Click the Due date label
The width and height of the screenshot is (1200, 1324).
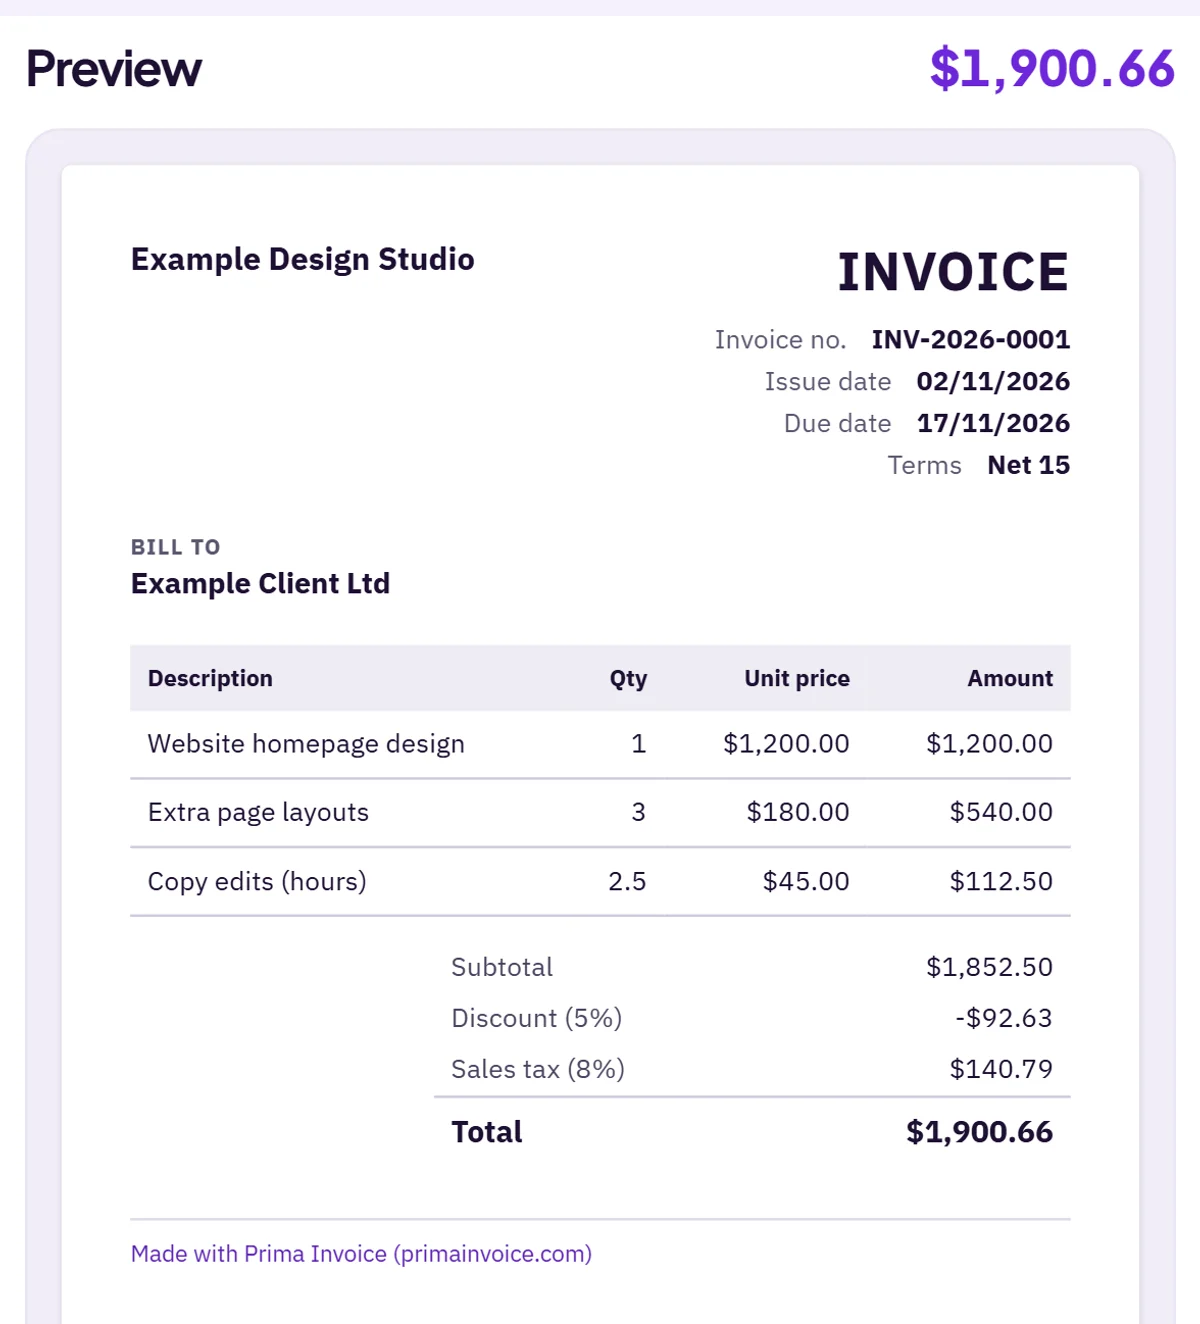[837, 424]
